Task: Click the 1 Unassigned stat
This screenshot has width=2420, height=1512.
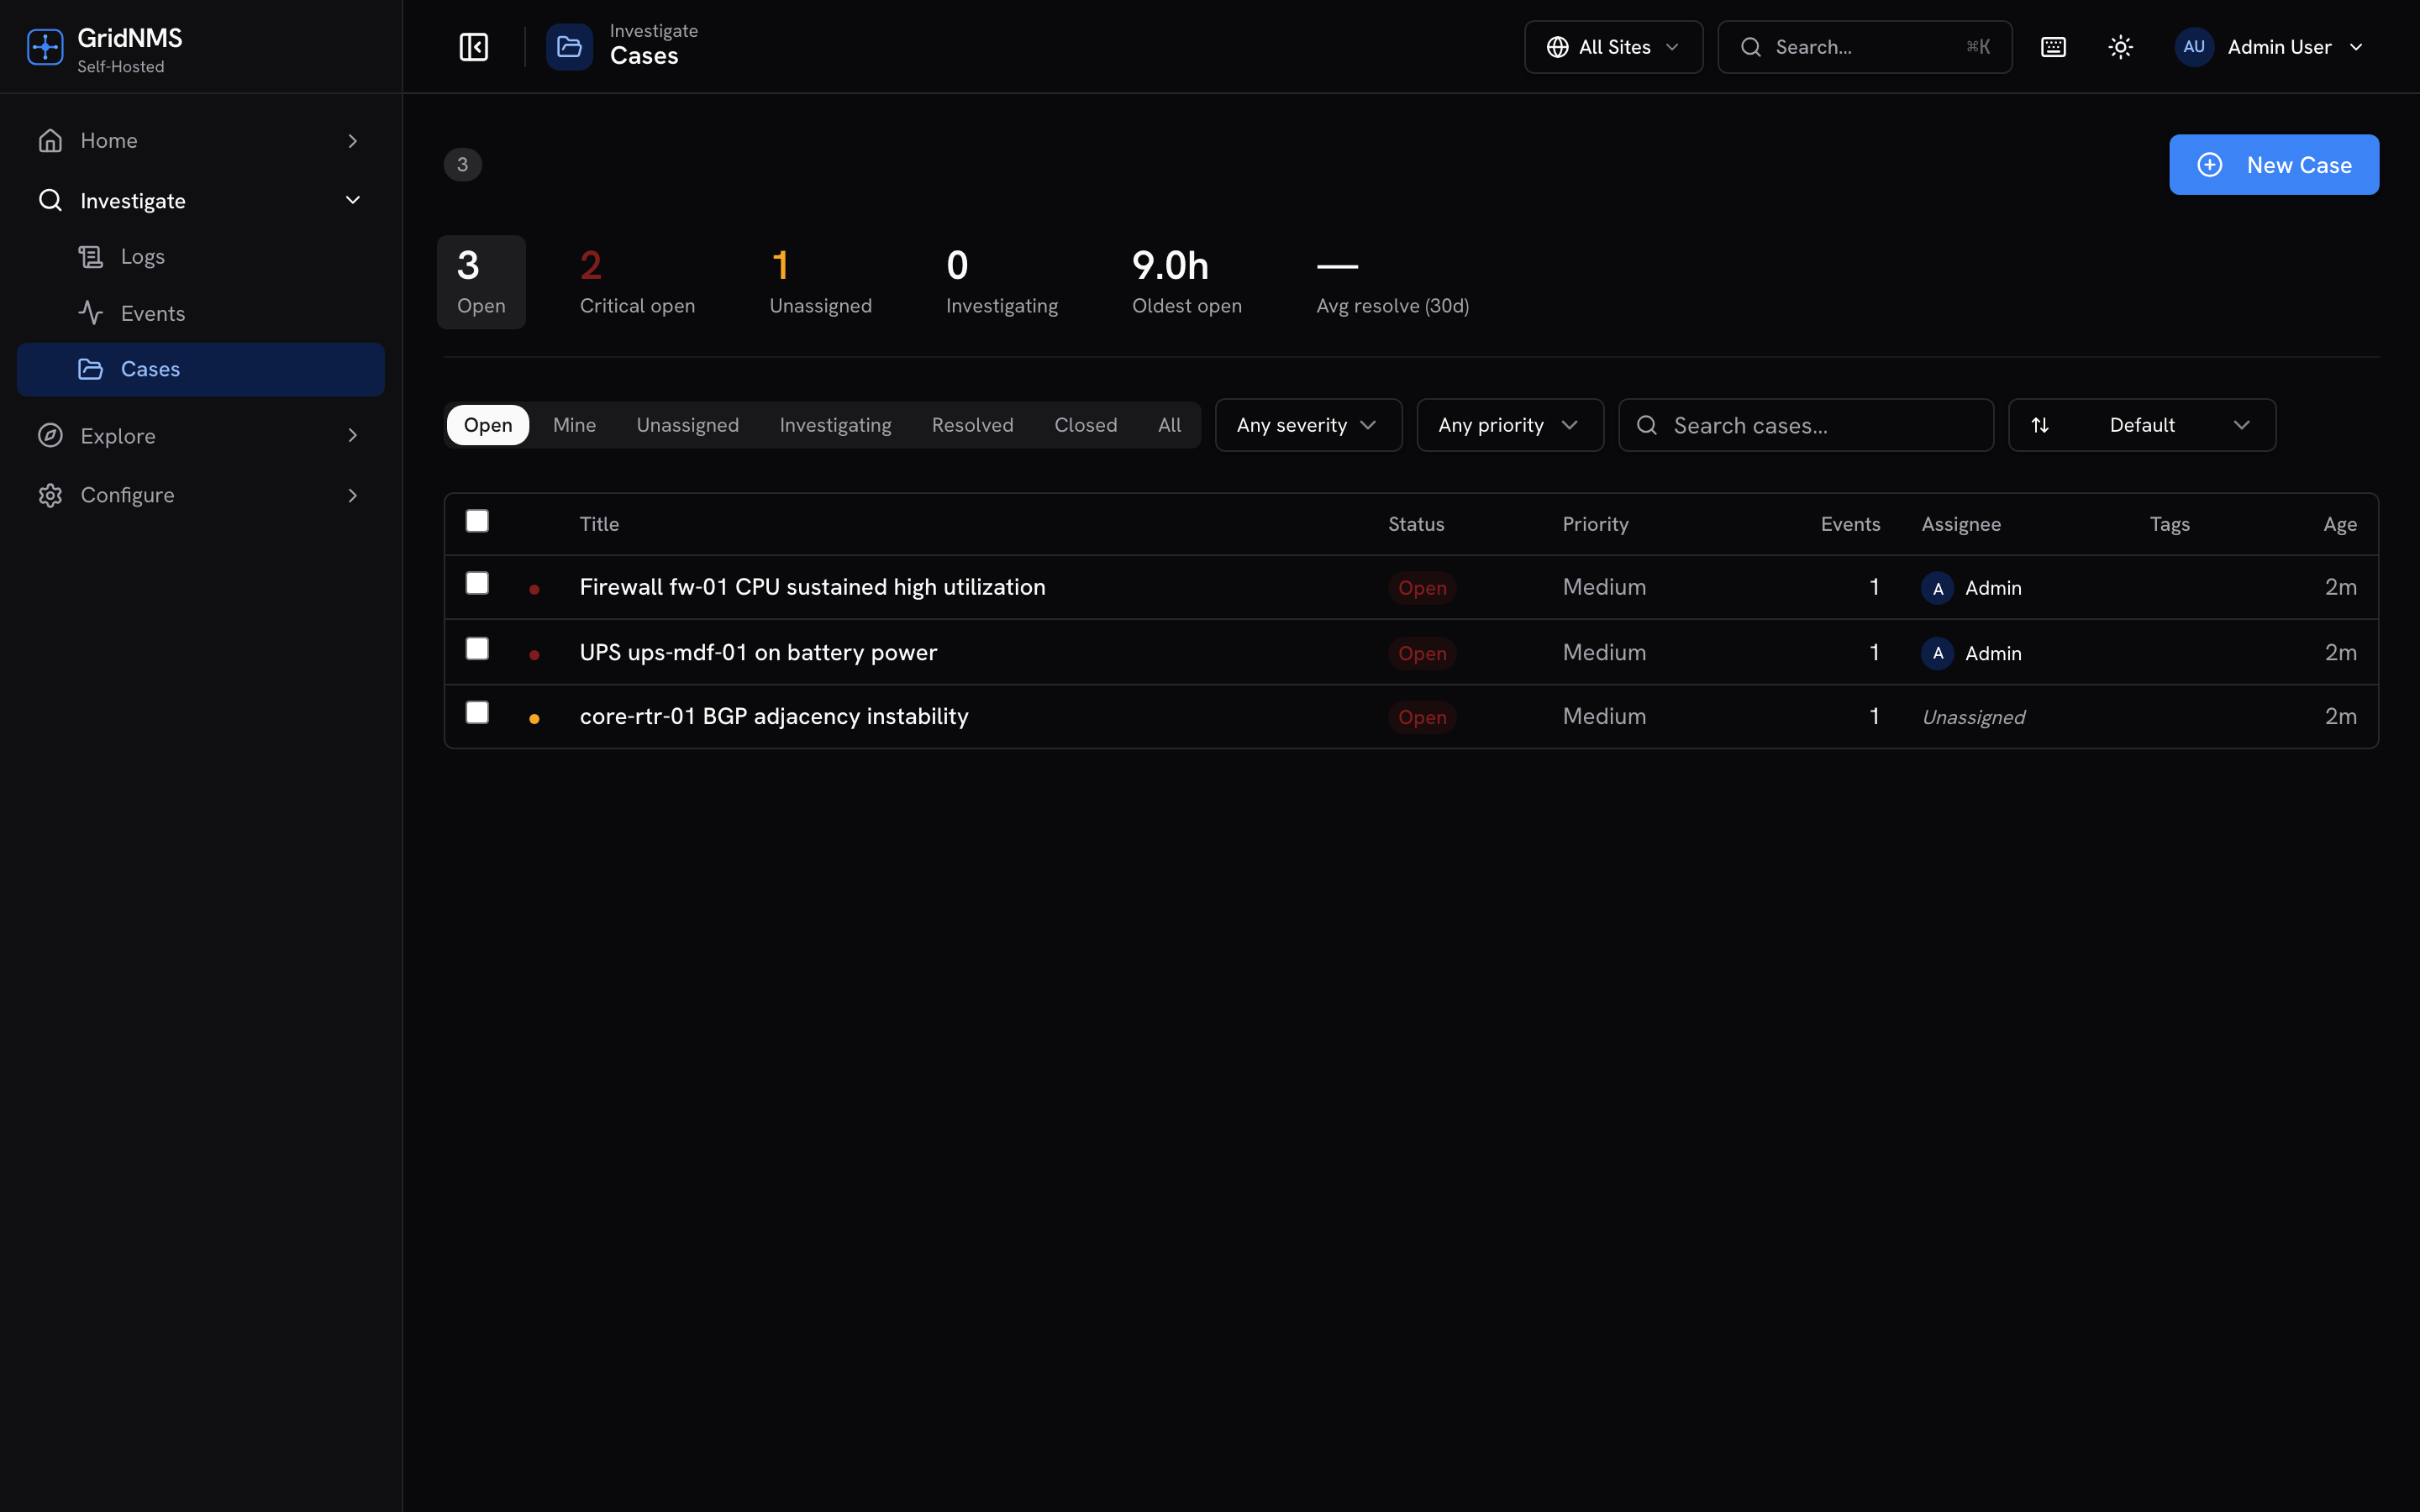Action: [x=820, y=282]
